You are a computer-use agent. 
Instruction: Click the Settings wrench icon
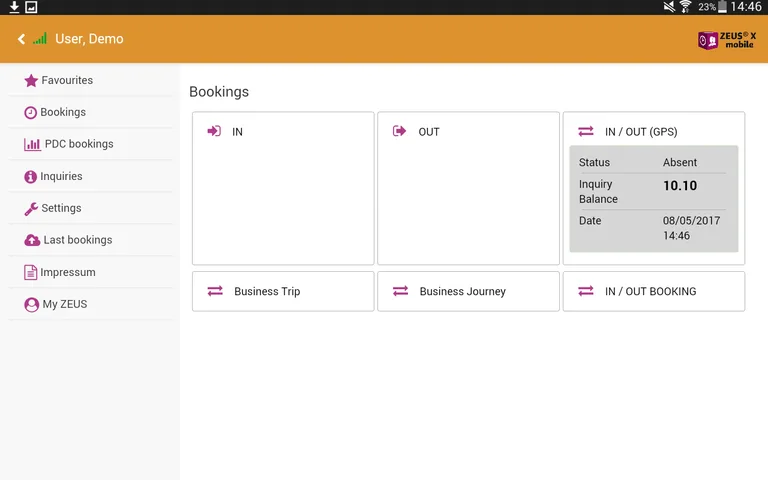coord(31,208)
